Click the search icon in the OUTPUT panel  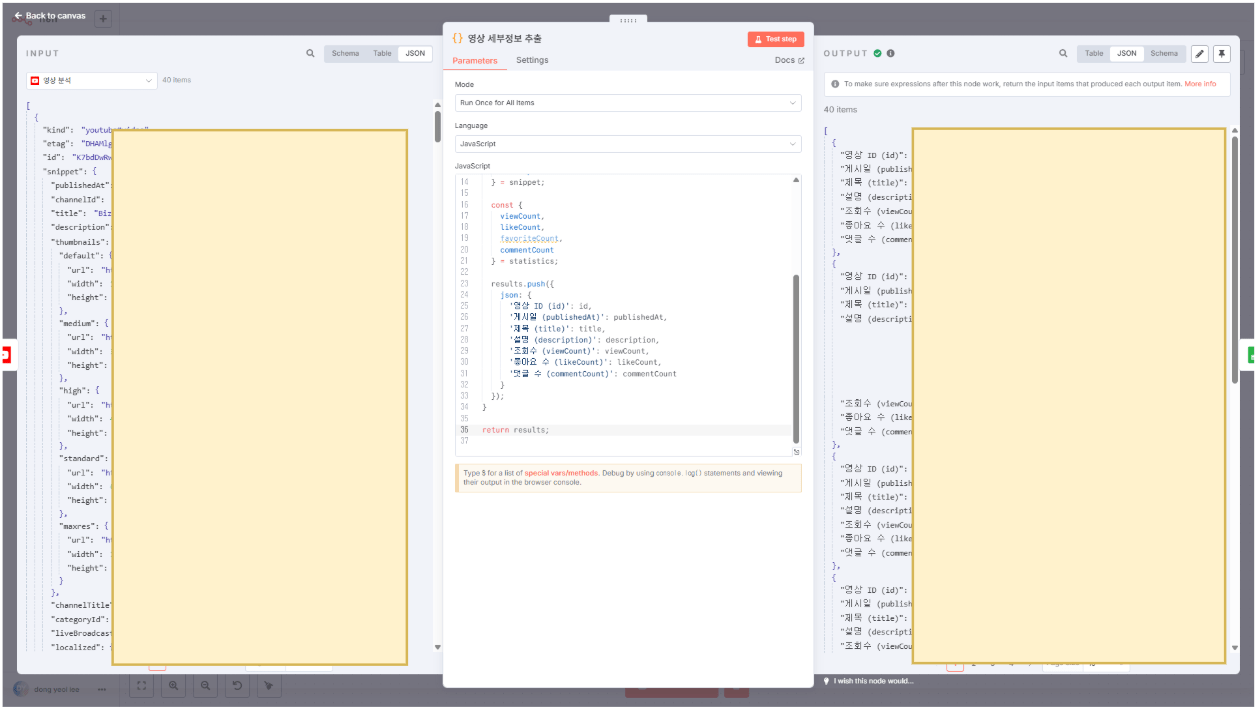click(1063, 54)
